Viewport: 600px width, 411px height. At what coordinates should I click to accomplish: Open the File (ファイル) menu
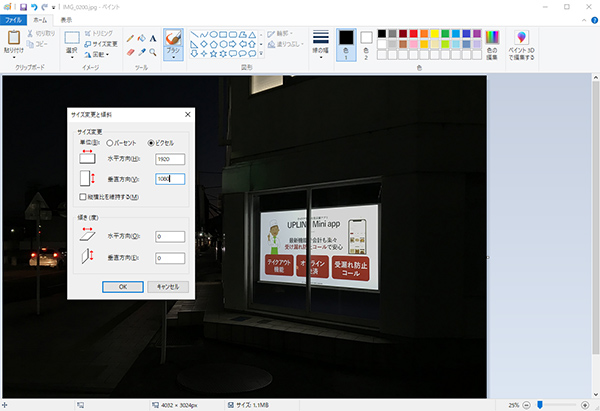pos(13,20)
